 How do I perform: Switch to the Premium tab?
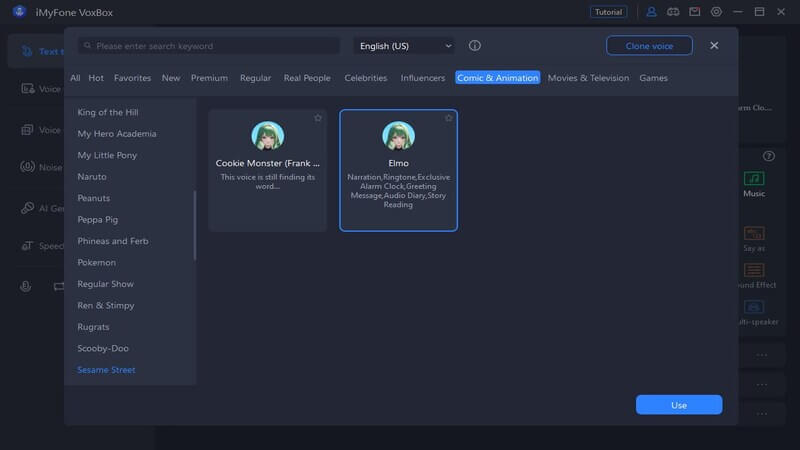[209, 78]
